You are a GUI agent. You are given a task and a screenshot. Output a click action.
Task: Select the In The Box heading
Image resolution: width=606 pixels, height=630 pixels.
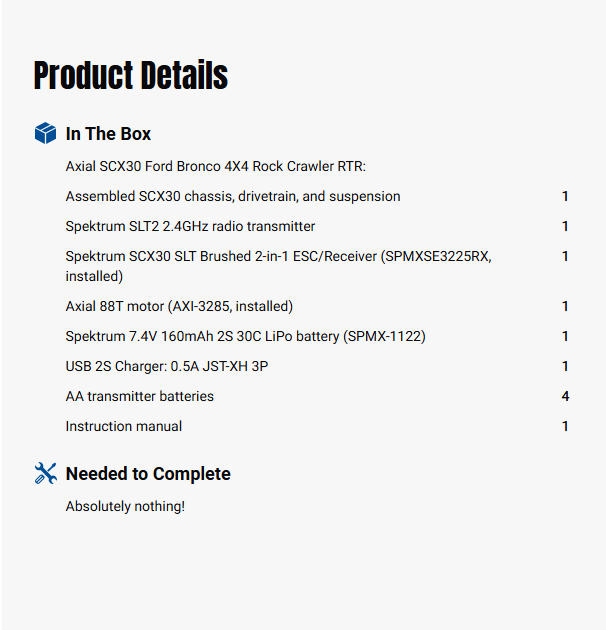[x=108, y=134]
